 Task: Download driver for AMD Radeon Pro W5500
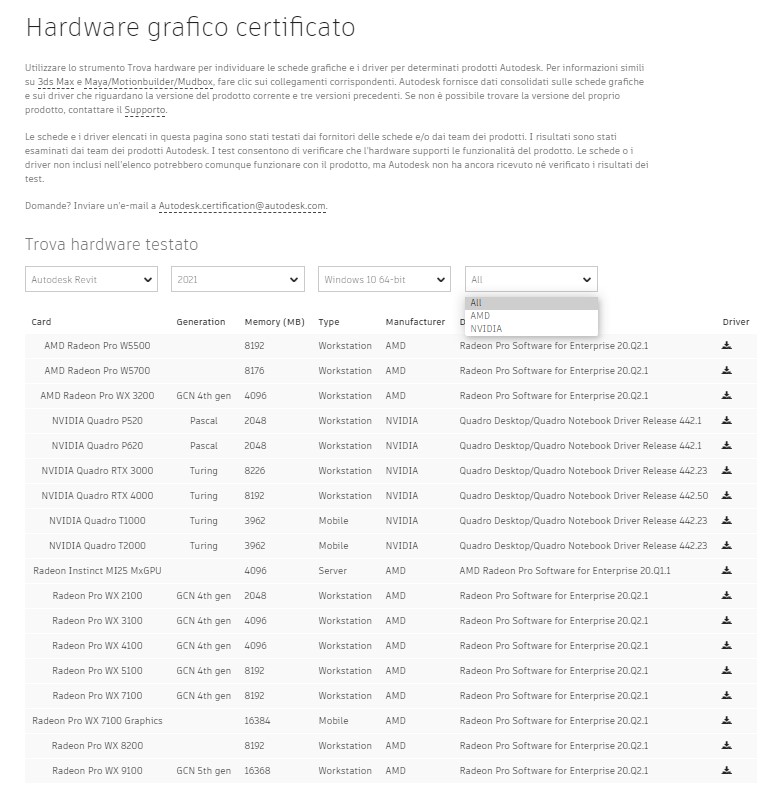point(726,345)
